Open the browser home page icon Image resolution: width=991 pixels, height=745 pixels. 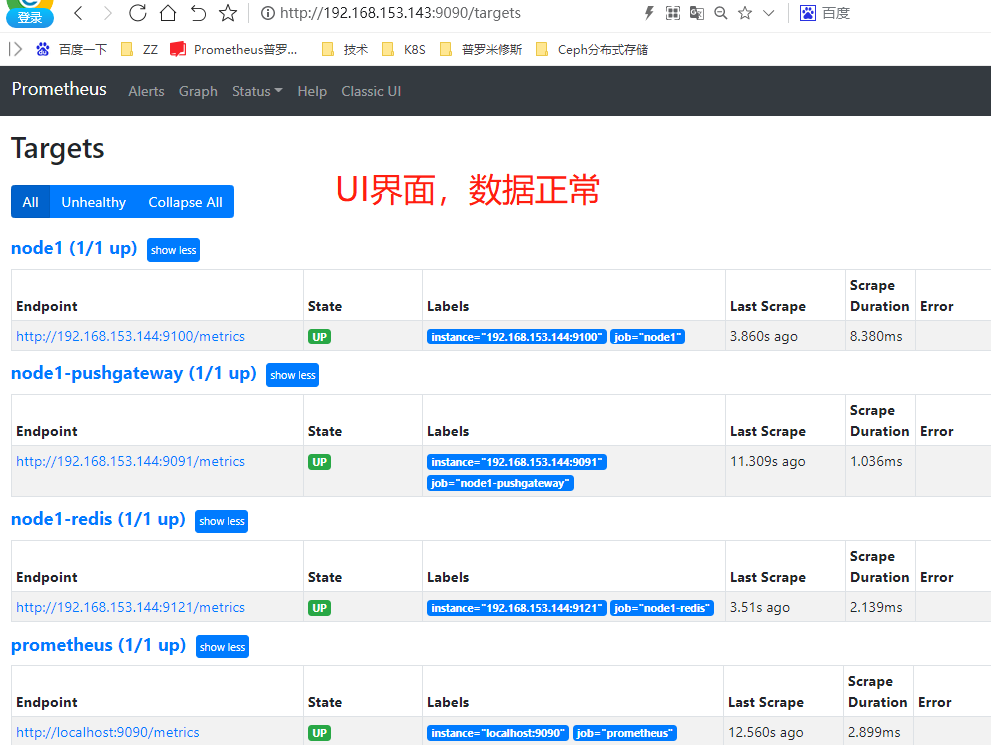point(167,13)
